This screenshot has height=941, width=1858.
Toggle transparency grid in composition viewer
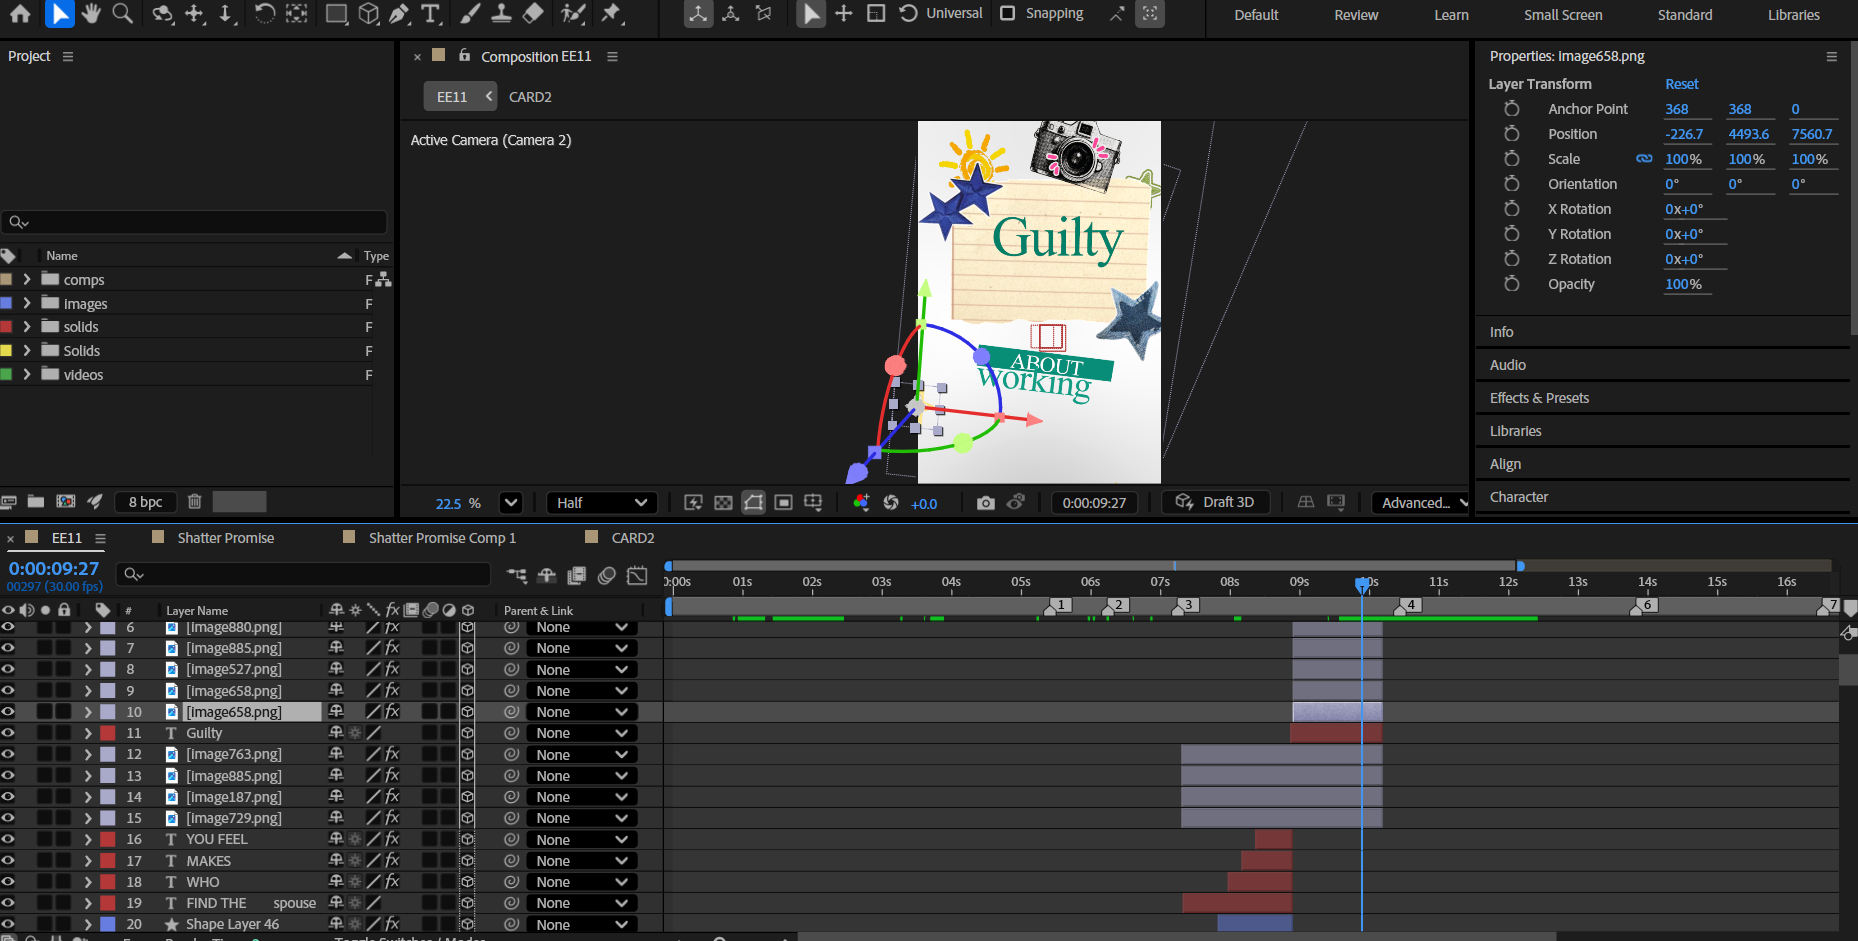point(723,503)
